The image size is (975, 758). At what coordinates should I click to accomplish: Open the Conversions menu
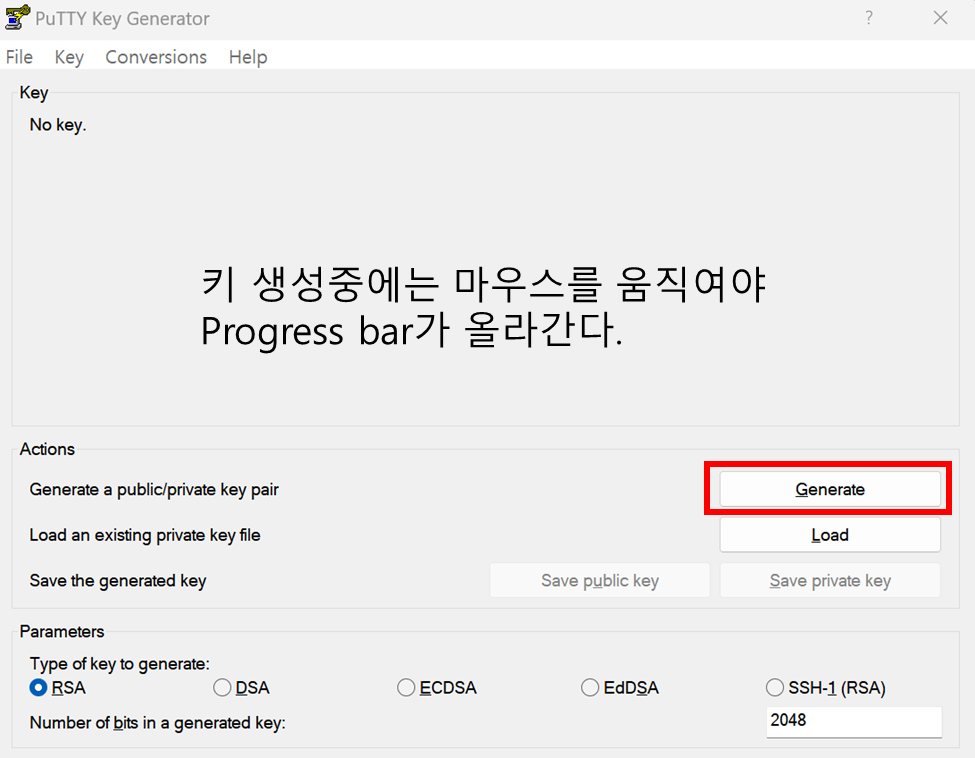156,57
